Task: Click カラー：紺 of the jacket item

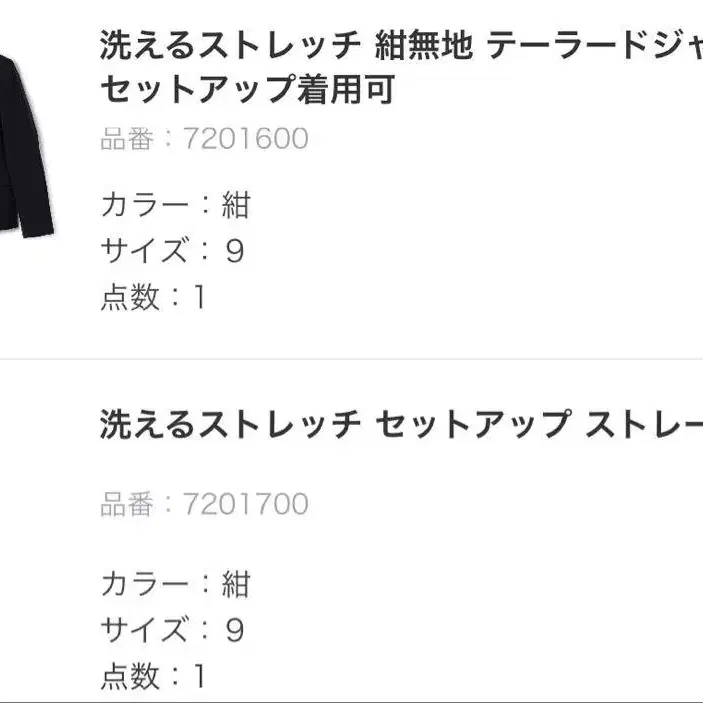Action: point(176,205)
